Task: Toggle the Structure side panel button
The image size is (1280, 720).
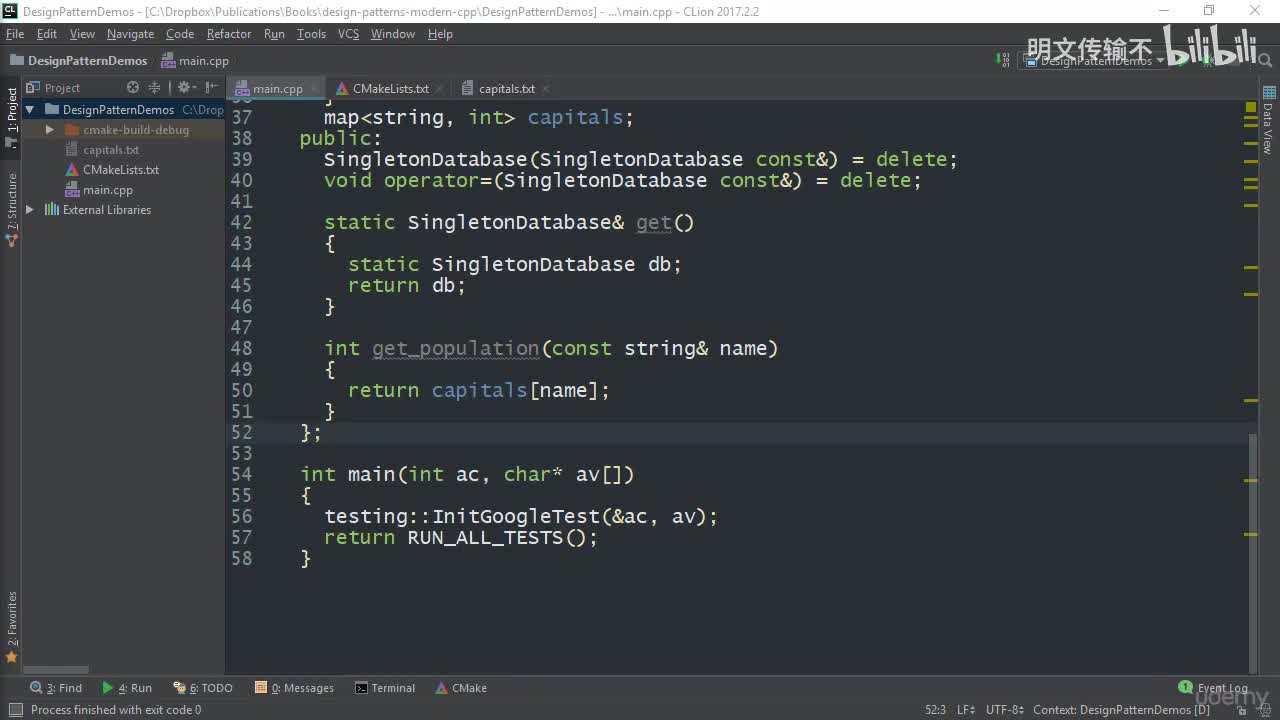Action: coord(12,210)
